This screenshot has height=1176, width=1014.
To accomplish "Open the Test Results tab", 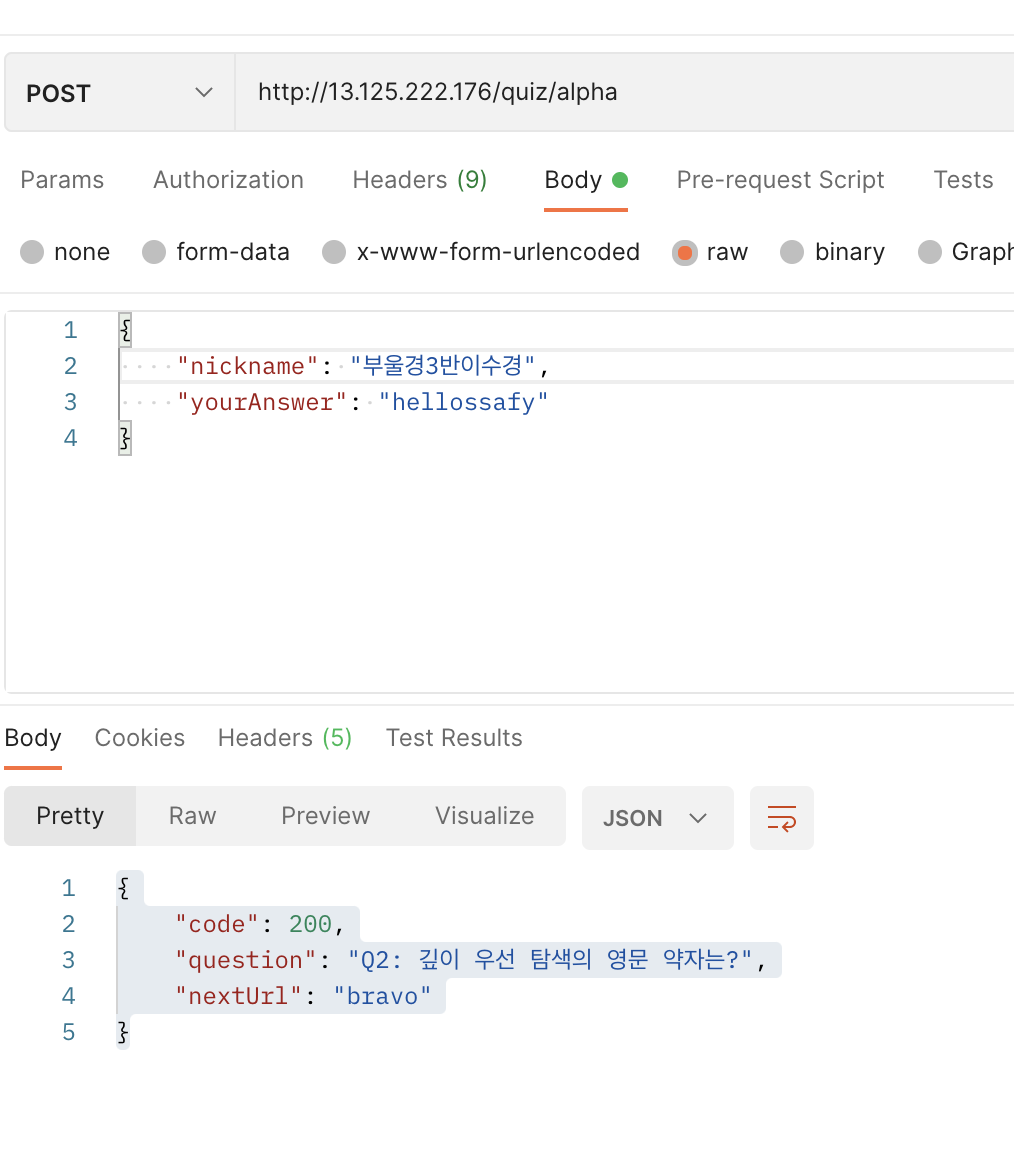I will [454, 738].
